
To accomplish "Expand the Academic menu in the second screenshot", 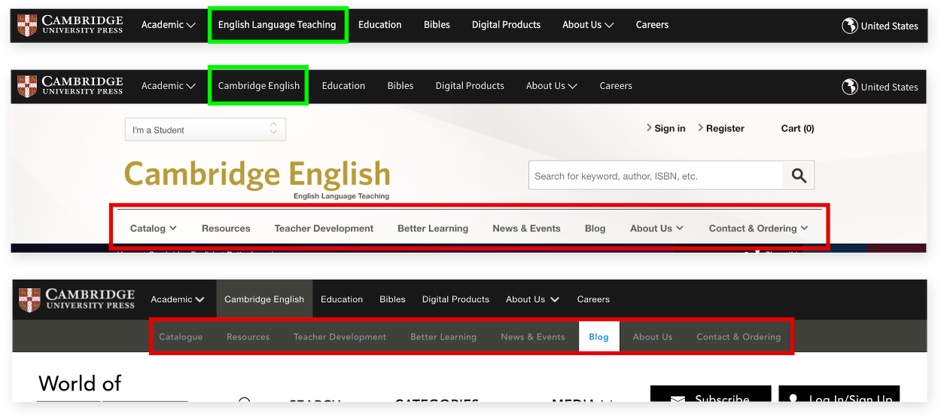I will click(169, 86).
